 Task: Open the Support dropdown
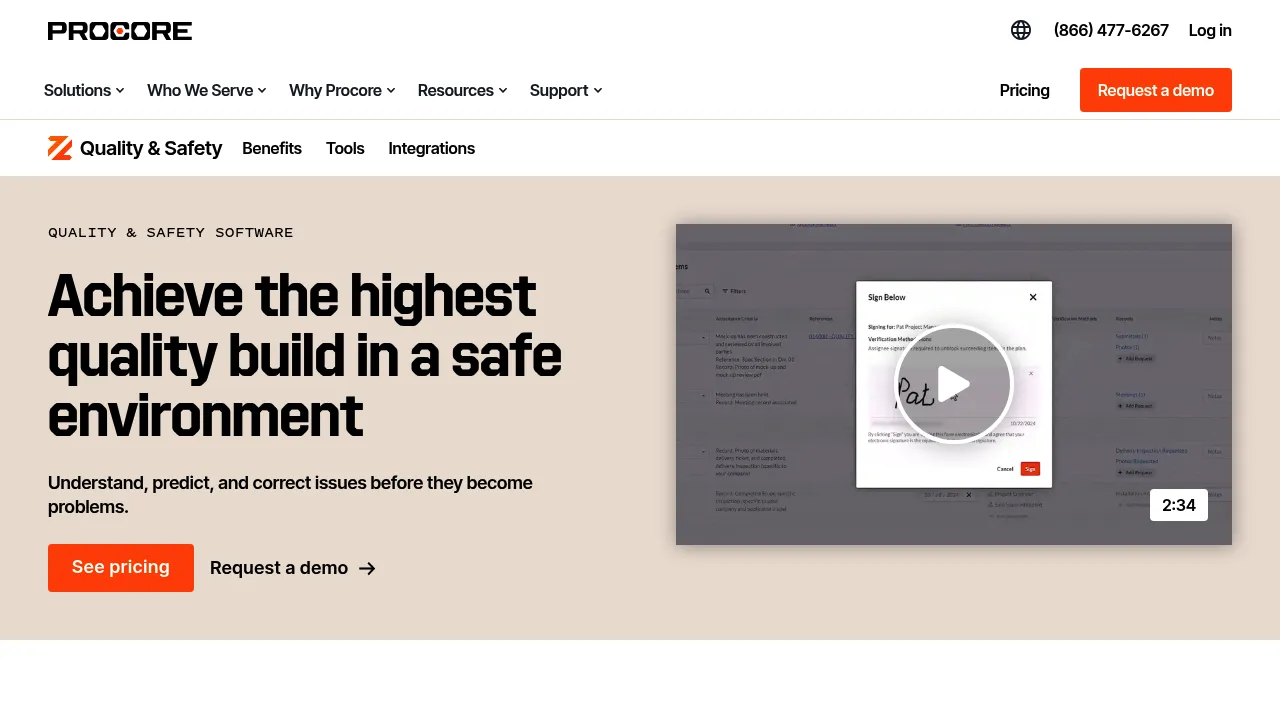tap(566, 90)
